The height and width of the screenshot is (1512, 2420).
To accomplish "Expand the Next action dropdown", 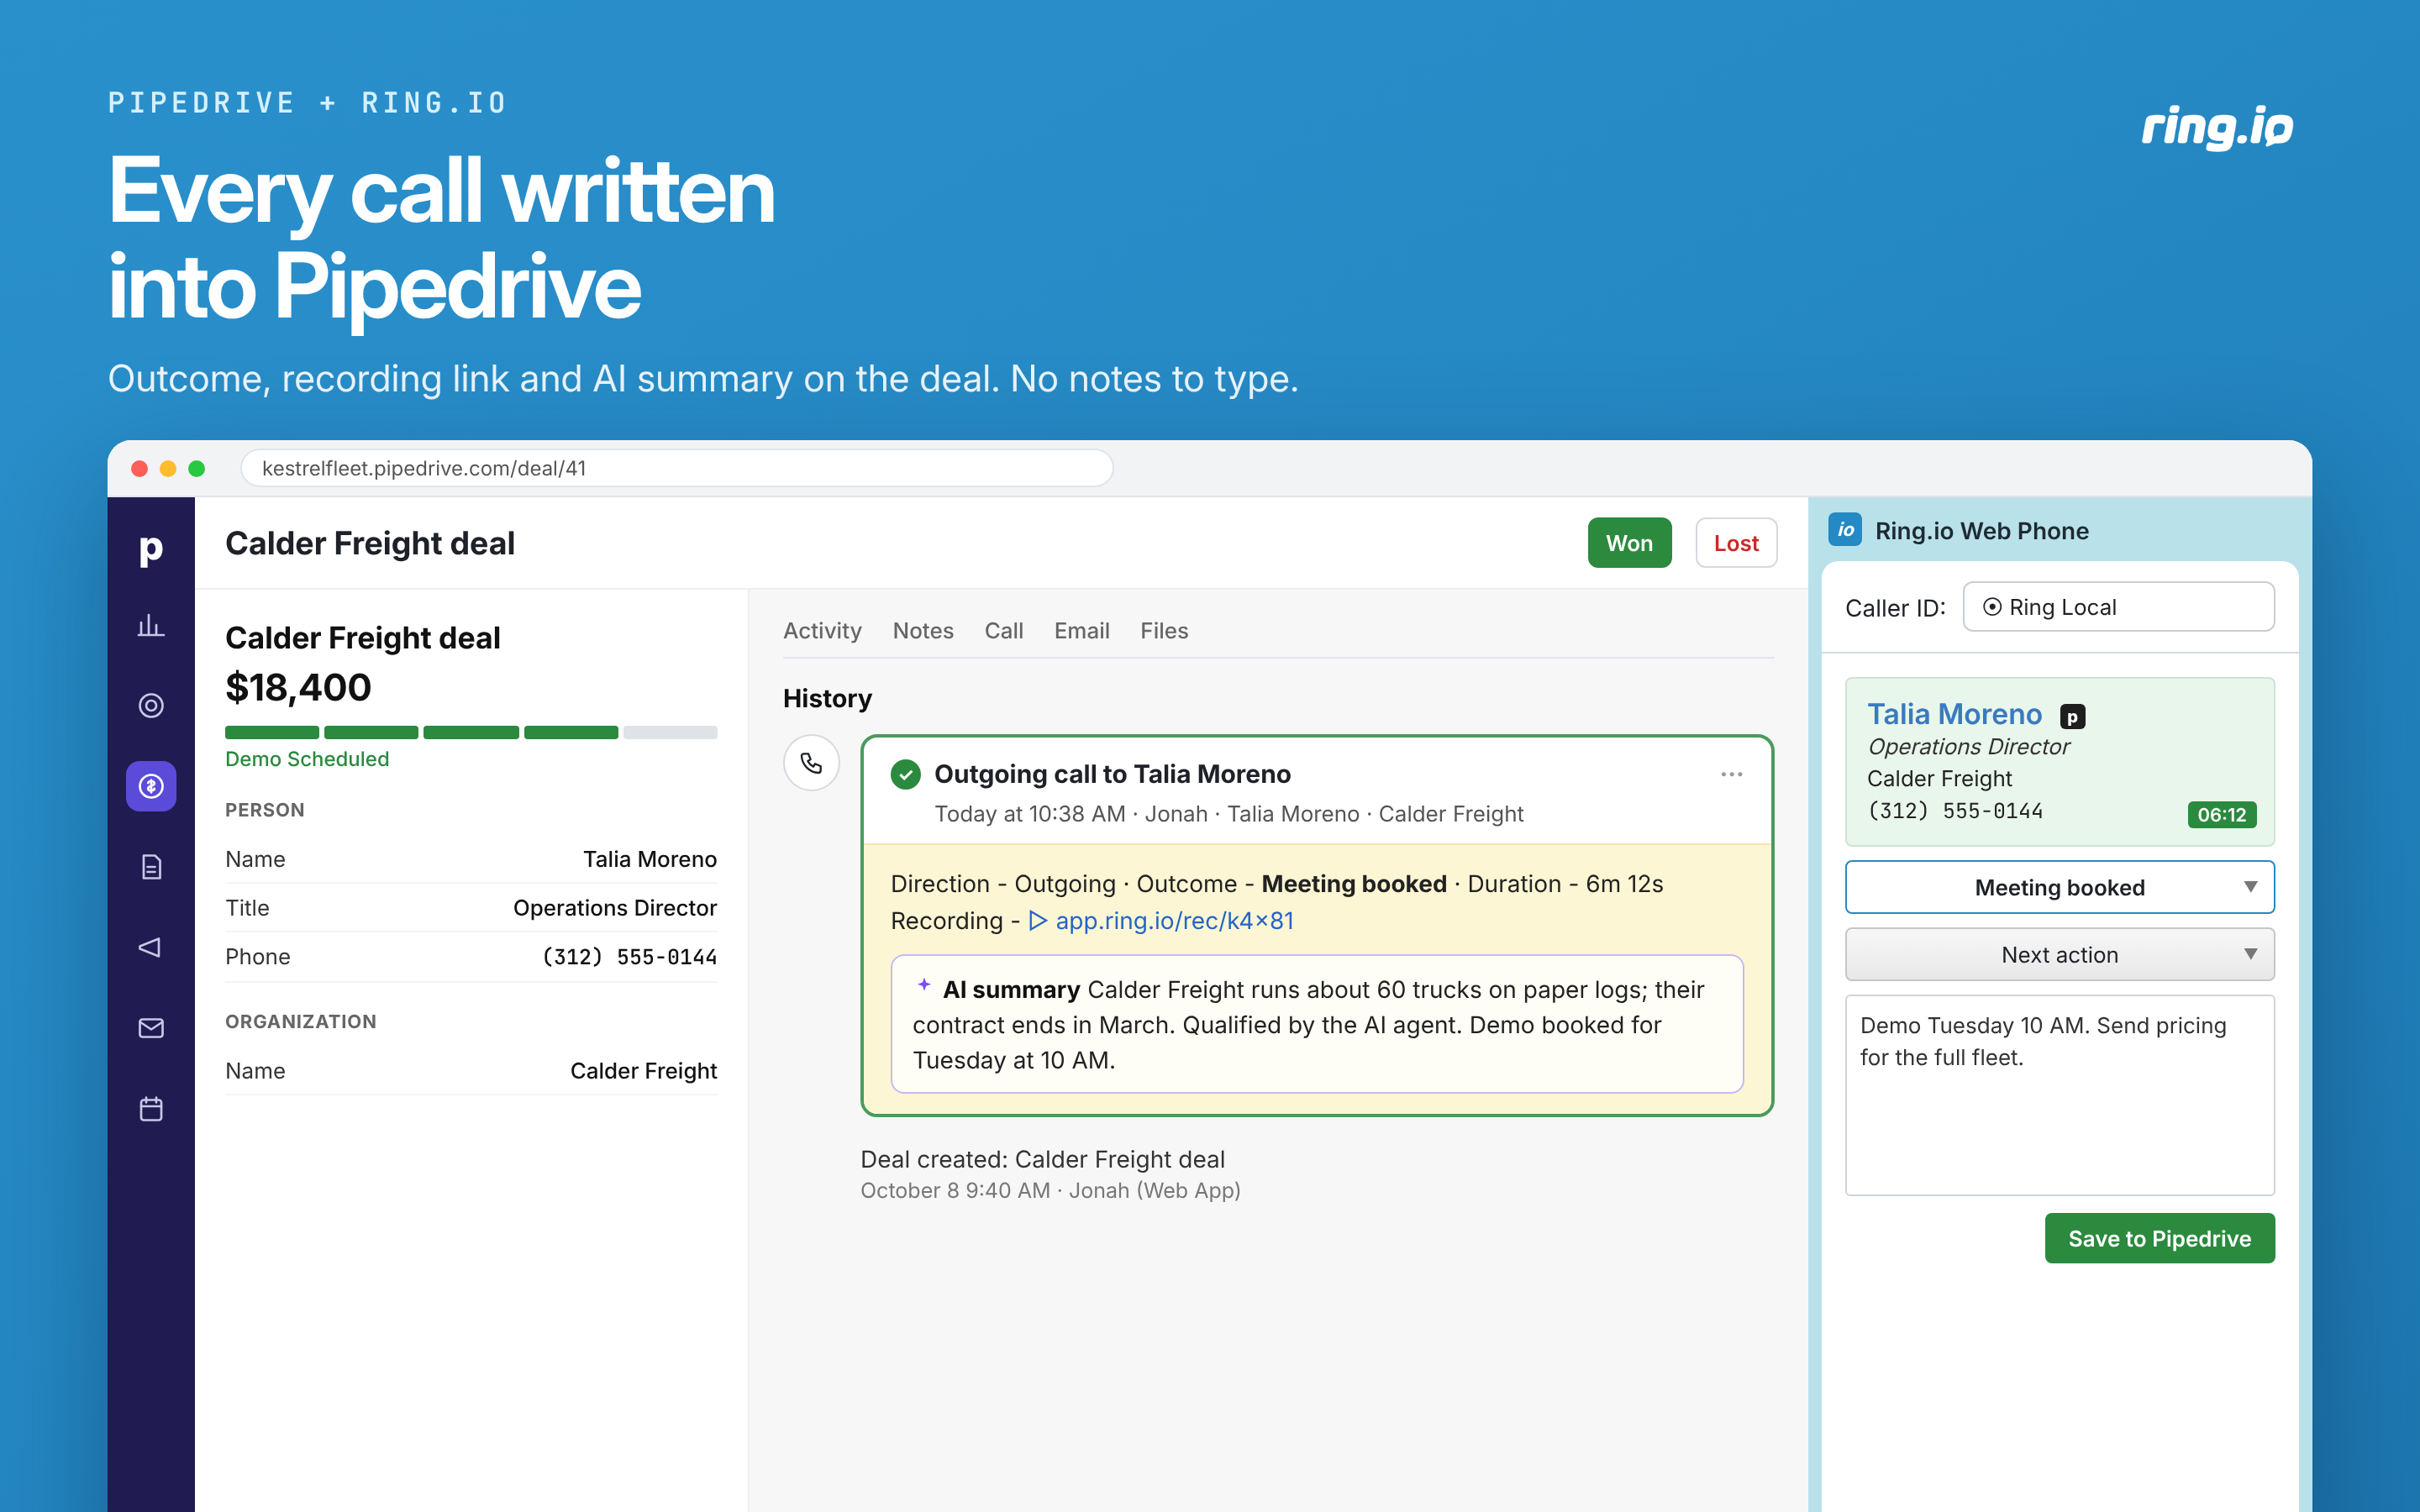I will pyautogui.click(x=2059, y=954).
